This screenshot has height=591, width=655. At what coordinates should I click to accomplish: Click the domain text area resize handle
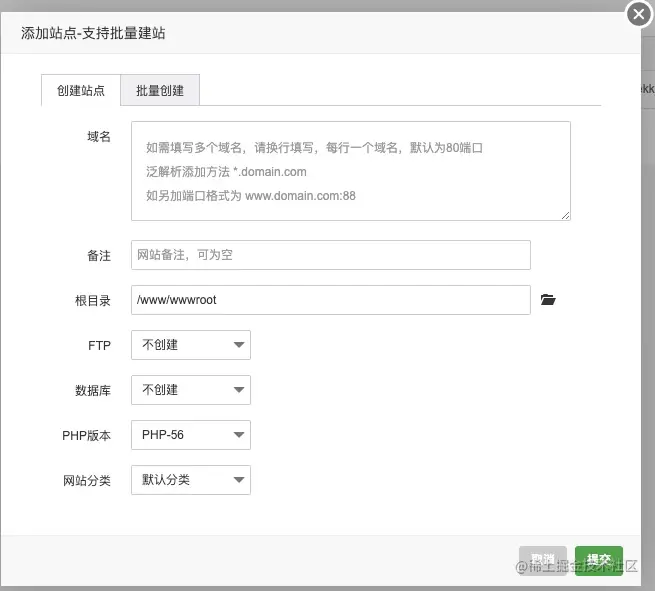[566, 216]
